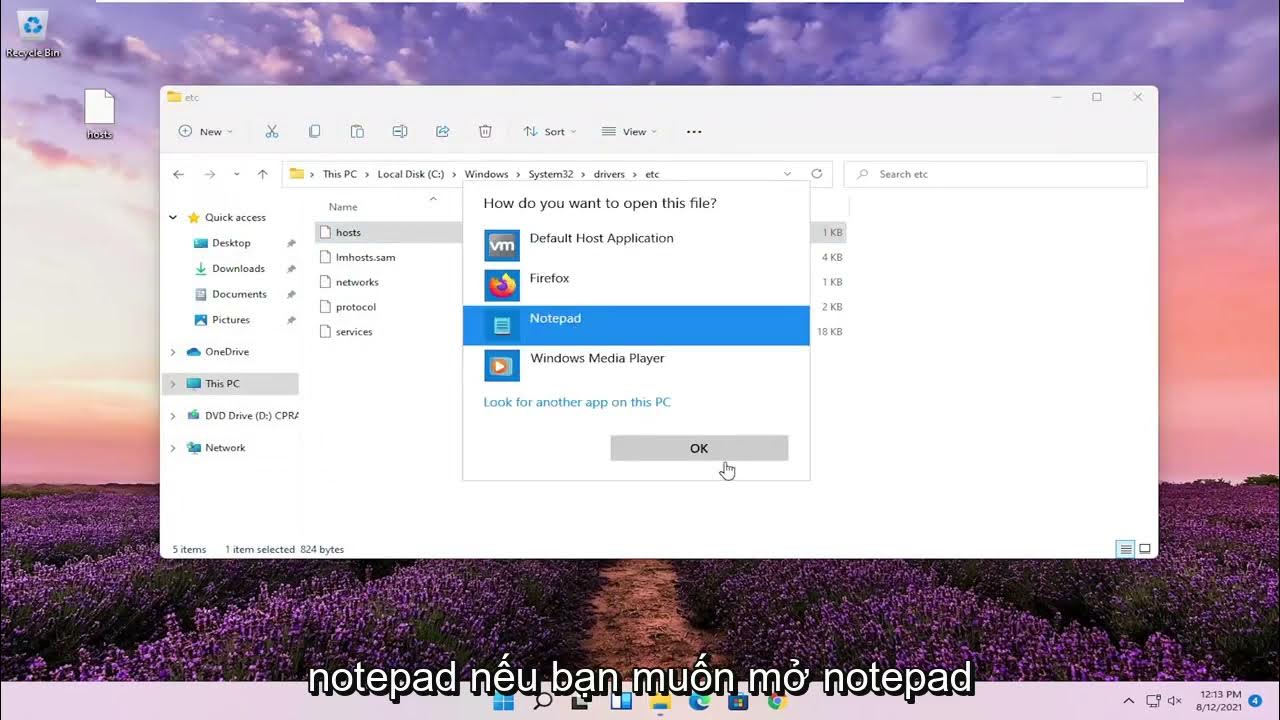
Task: Open the Sort dropdown menu
Action: [550, 131]
